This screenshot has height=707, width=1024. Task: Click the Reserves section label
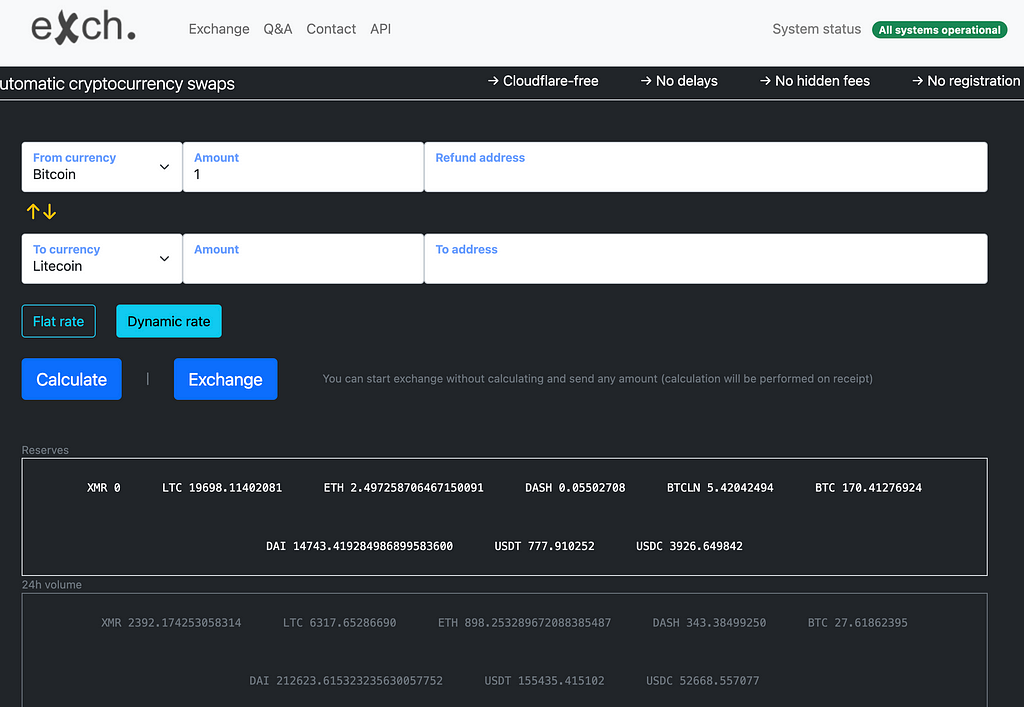(45, 450)
